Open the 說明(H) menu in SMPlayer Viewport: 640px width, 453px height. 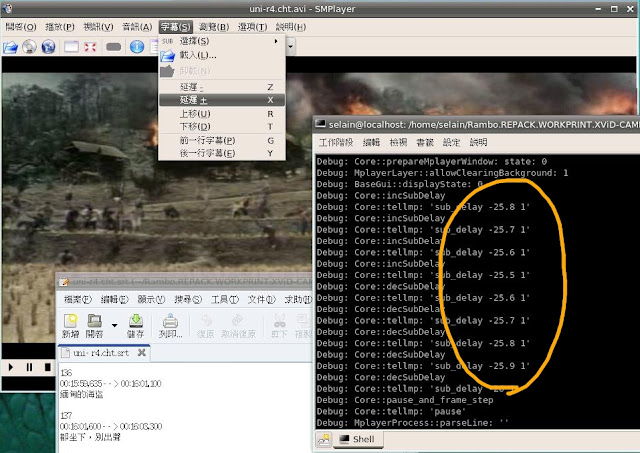pos(291,27)
